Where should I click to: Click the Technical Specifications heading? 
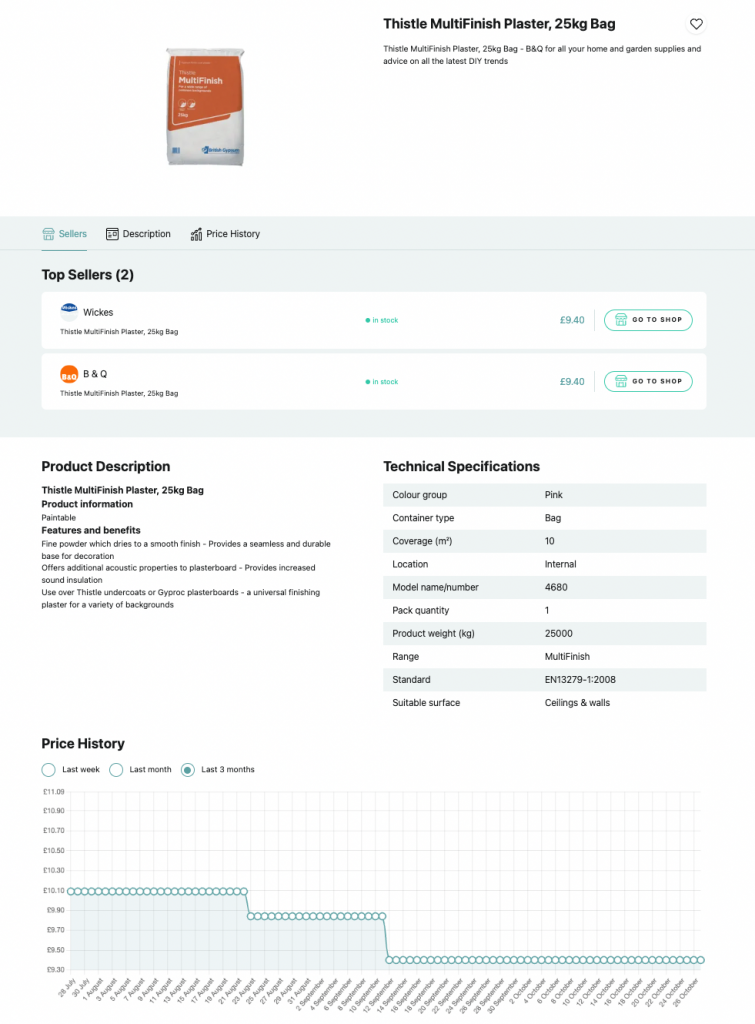pyautogui.click(x=461, y=466)
